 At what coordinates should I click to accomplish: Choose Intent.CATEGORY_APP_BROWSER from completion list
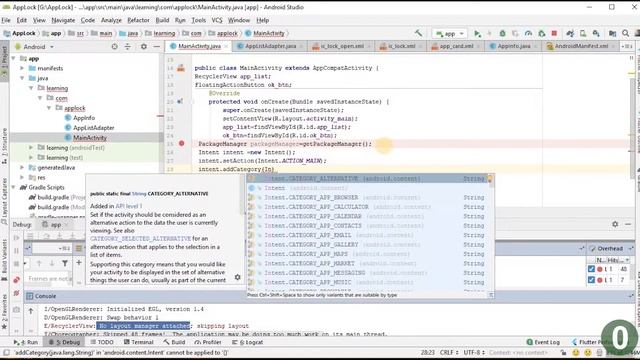[370, 198]
